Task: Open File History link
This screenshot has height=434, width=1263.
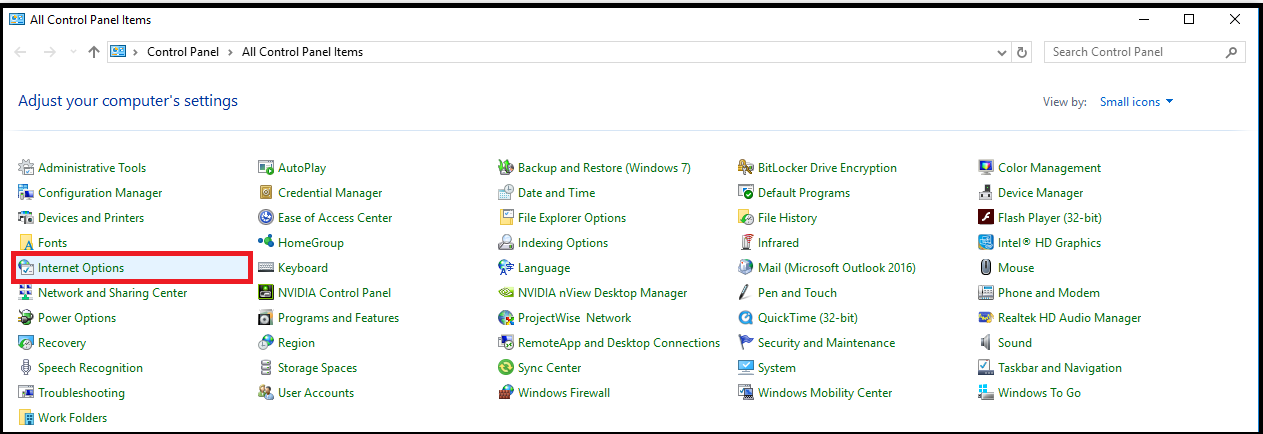Action: 787,218
